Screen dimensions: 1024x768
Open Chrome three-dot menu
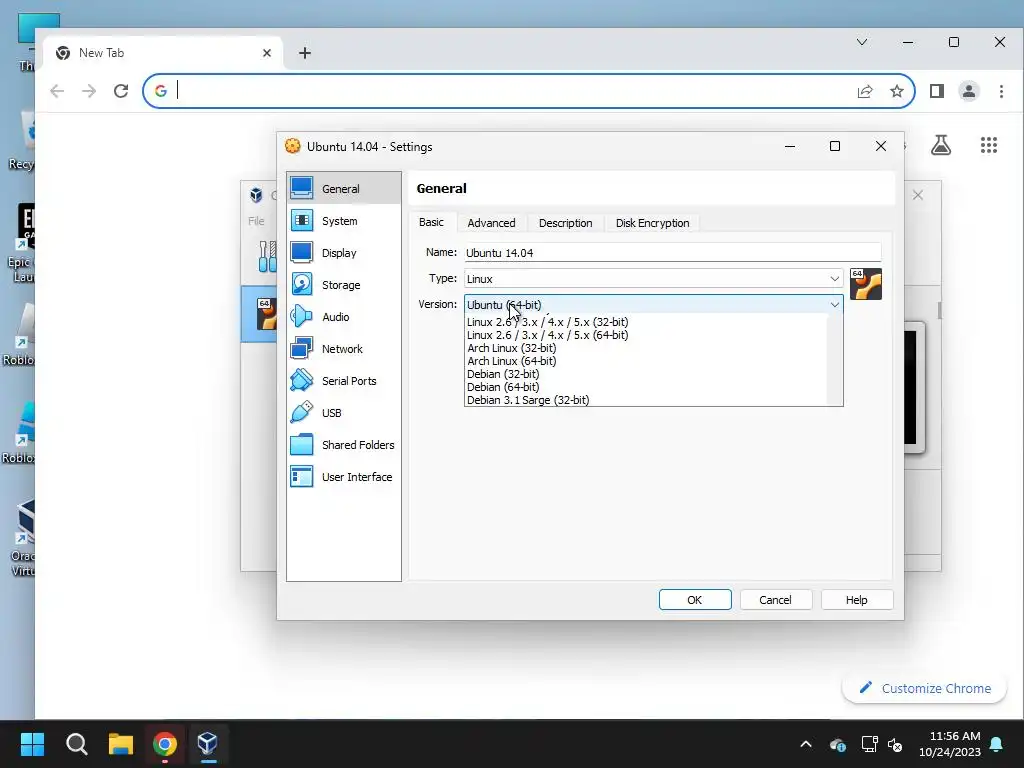point(1001,91)
